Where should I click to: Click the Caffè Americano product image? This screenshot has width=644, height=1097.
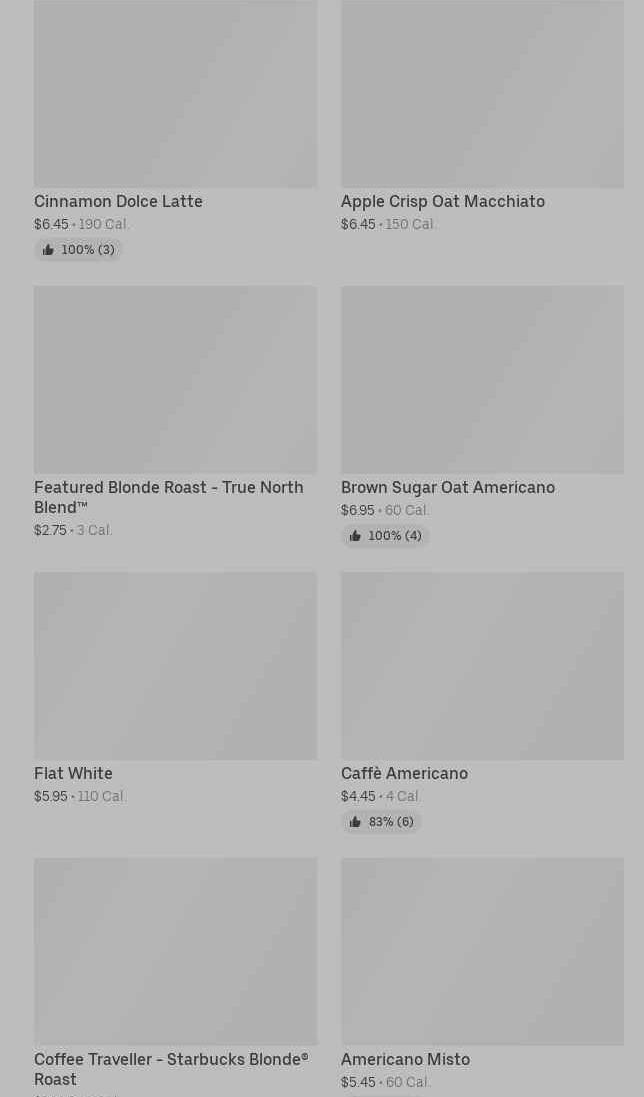[482, 666]
